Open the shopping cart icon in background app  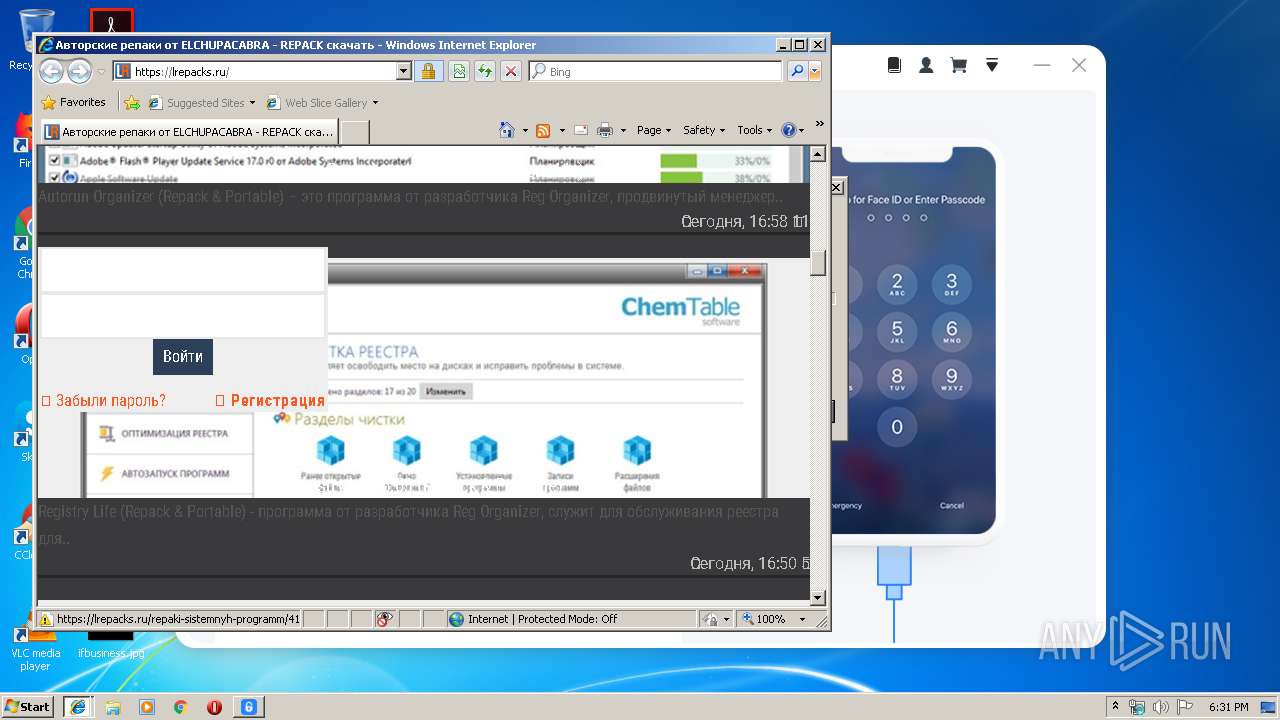point(958,65)
